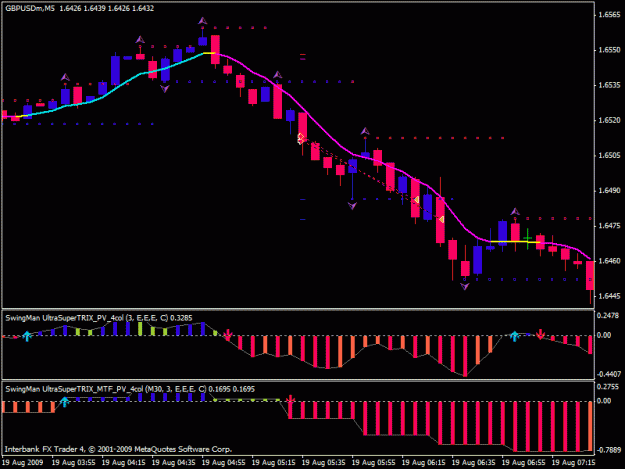
Task: Click the 19 Aug 03:55 time label
Action: pos(74,463)
